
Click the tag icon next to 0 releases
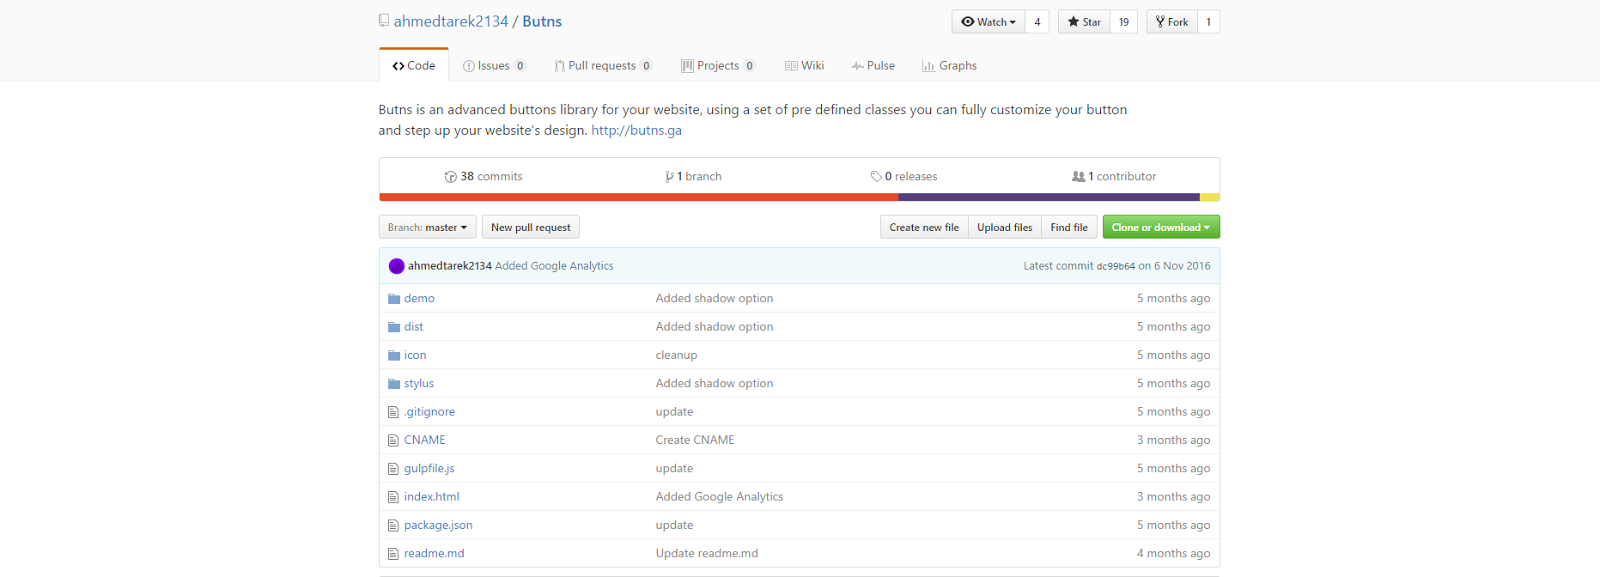pyautogui.click(x=876, y=177)
